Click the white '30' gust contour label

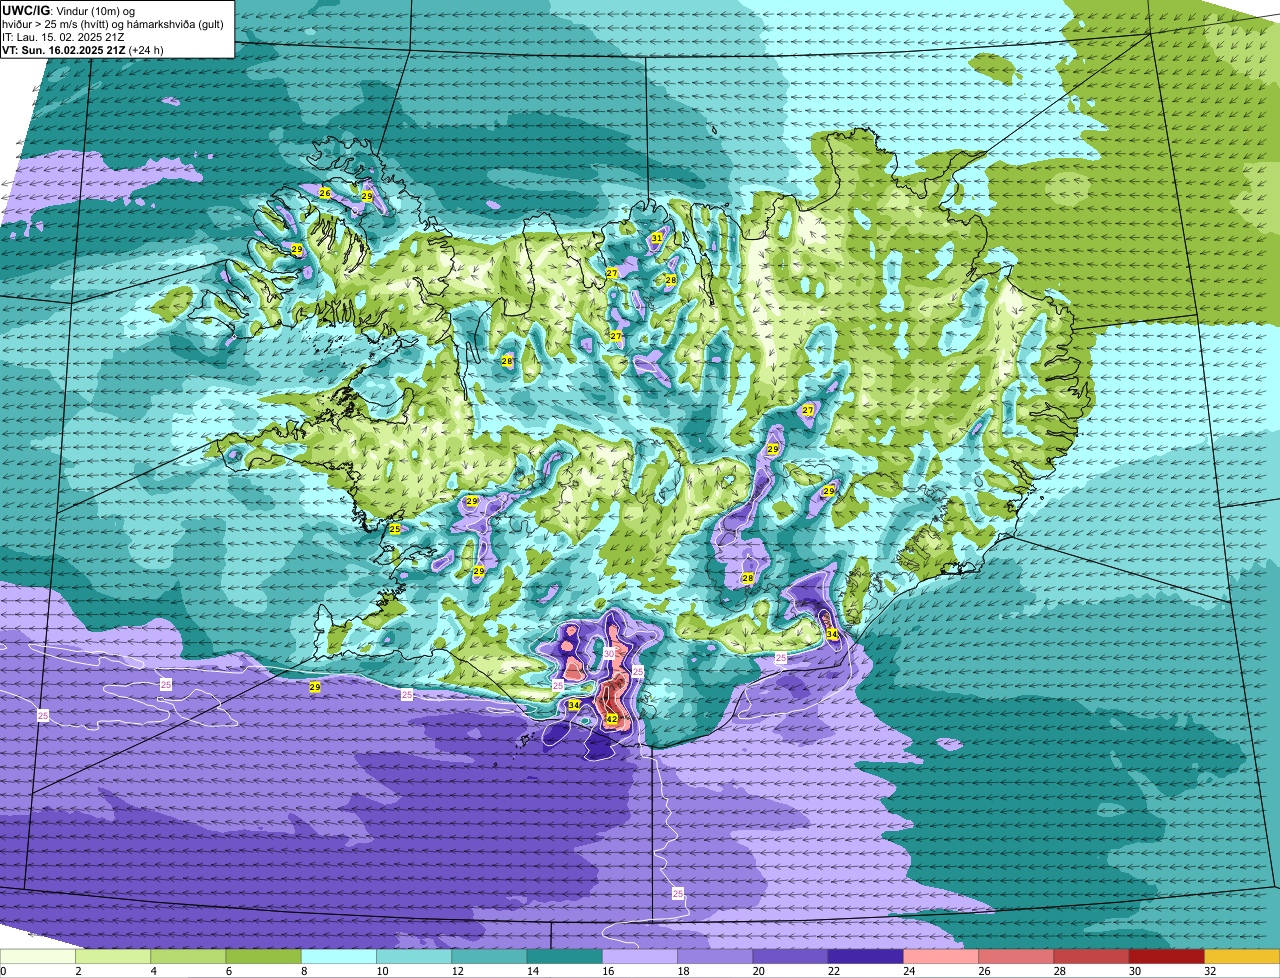pos(609,653)
